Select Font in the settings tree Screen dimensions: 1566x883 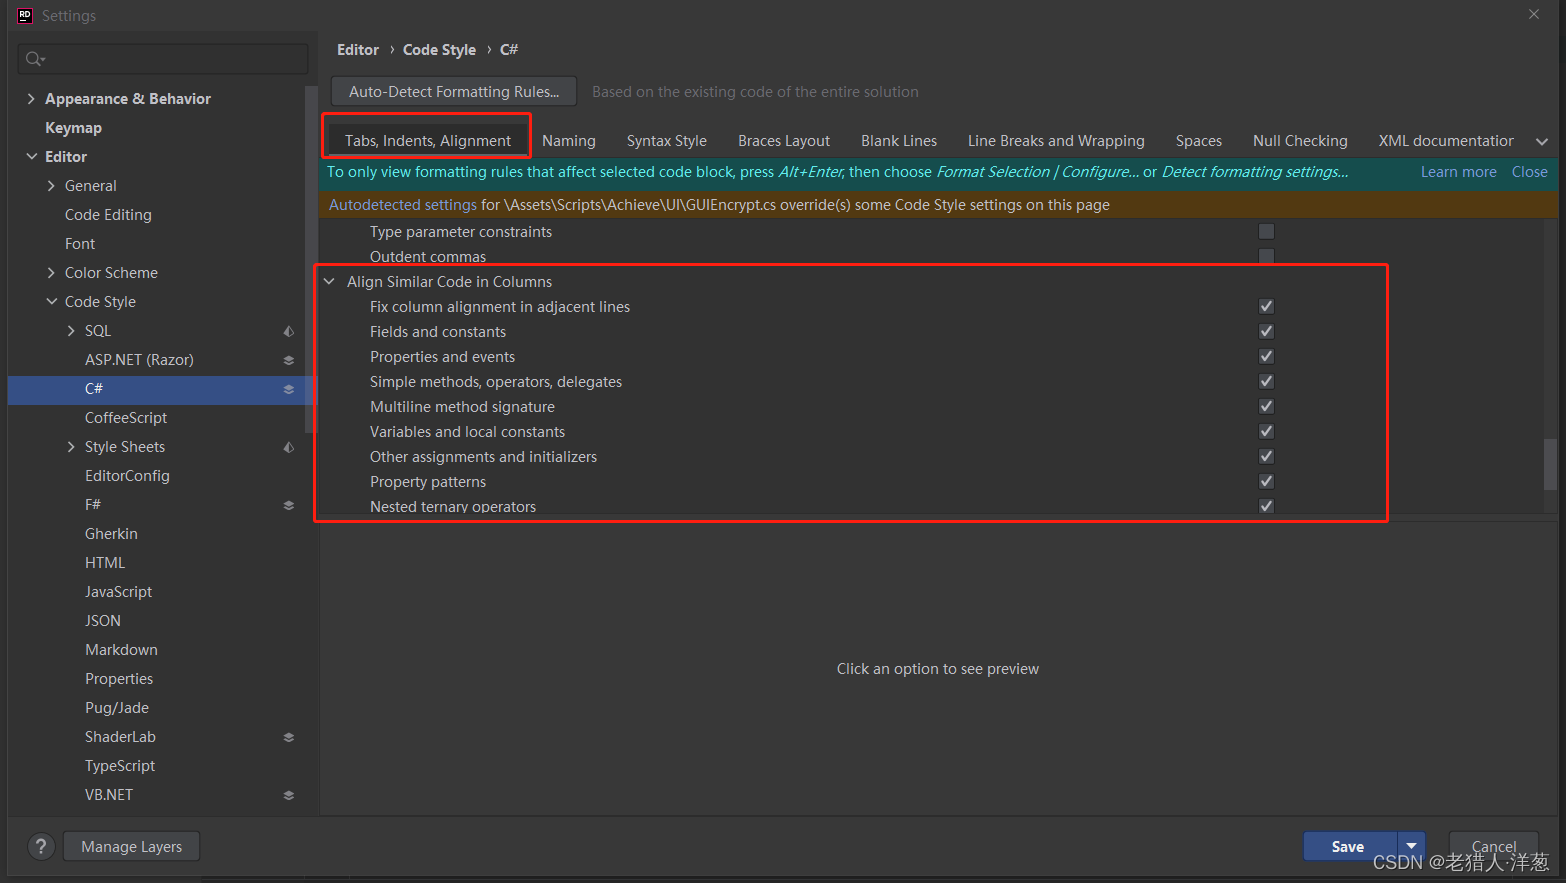tap(80, 244)
